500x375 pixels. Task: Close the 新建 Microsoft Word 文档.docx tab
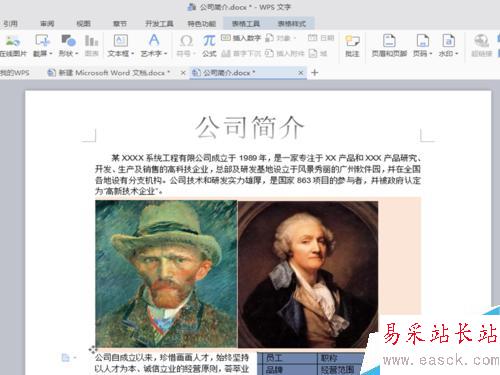point(183,73)
